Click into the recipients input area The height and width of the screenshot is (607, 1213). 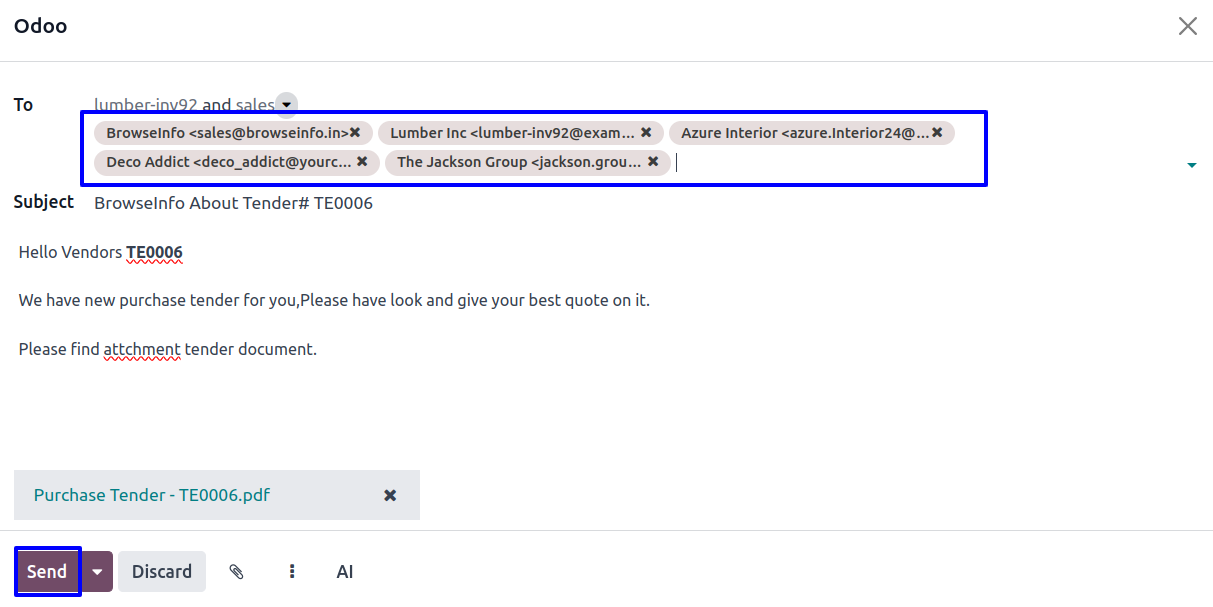tap(820, 162)
